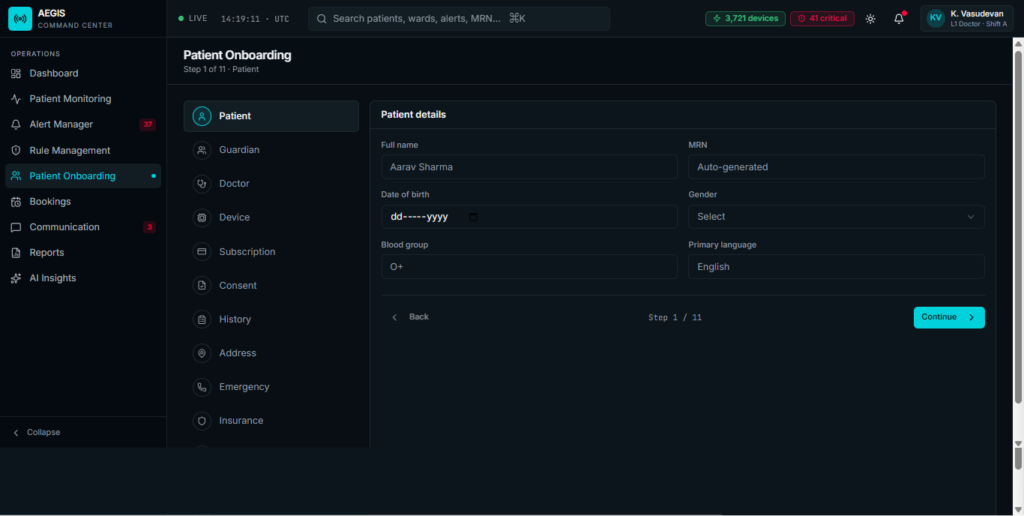
Task: Click the Guardian step people icon
Action: 202,150
